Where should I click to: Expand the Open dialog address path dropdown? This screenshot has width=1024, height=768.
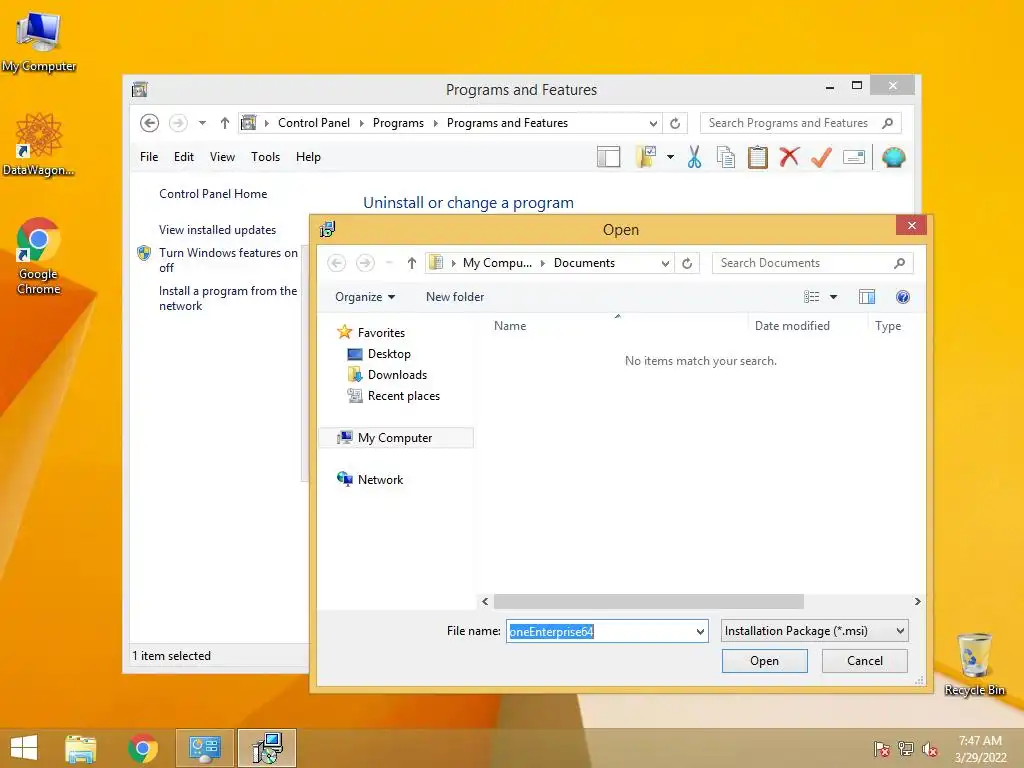665,263
